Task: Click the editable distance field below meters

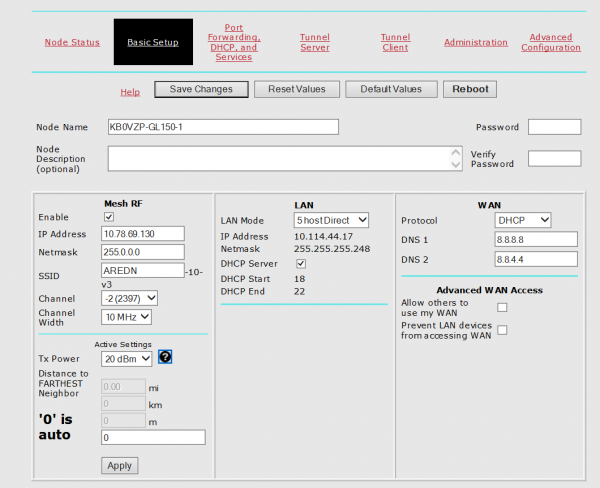Action: click(x=153, y=437)
